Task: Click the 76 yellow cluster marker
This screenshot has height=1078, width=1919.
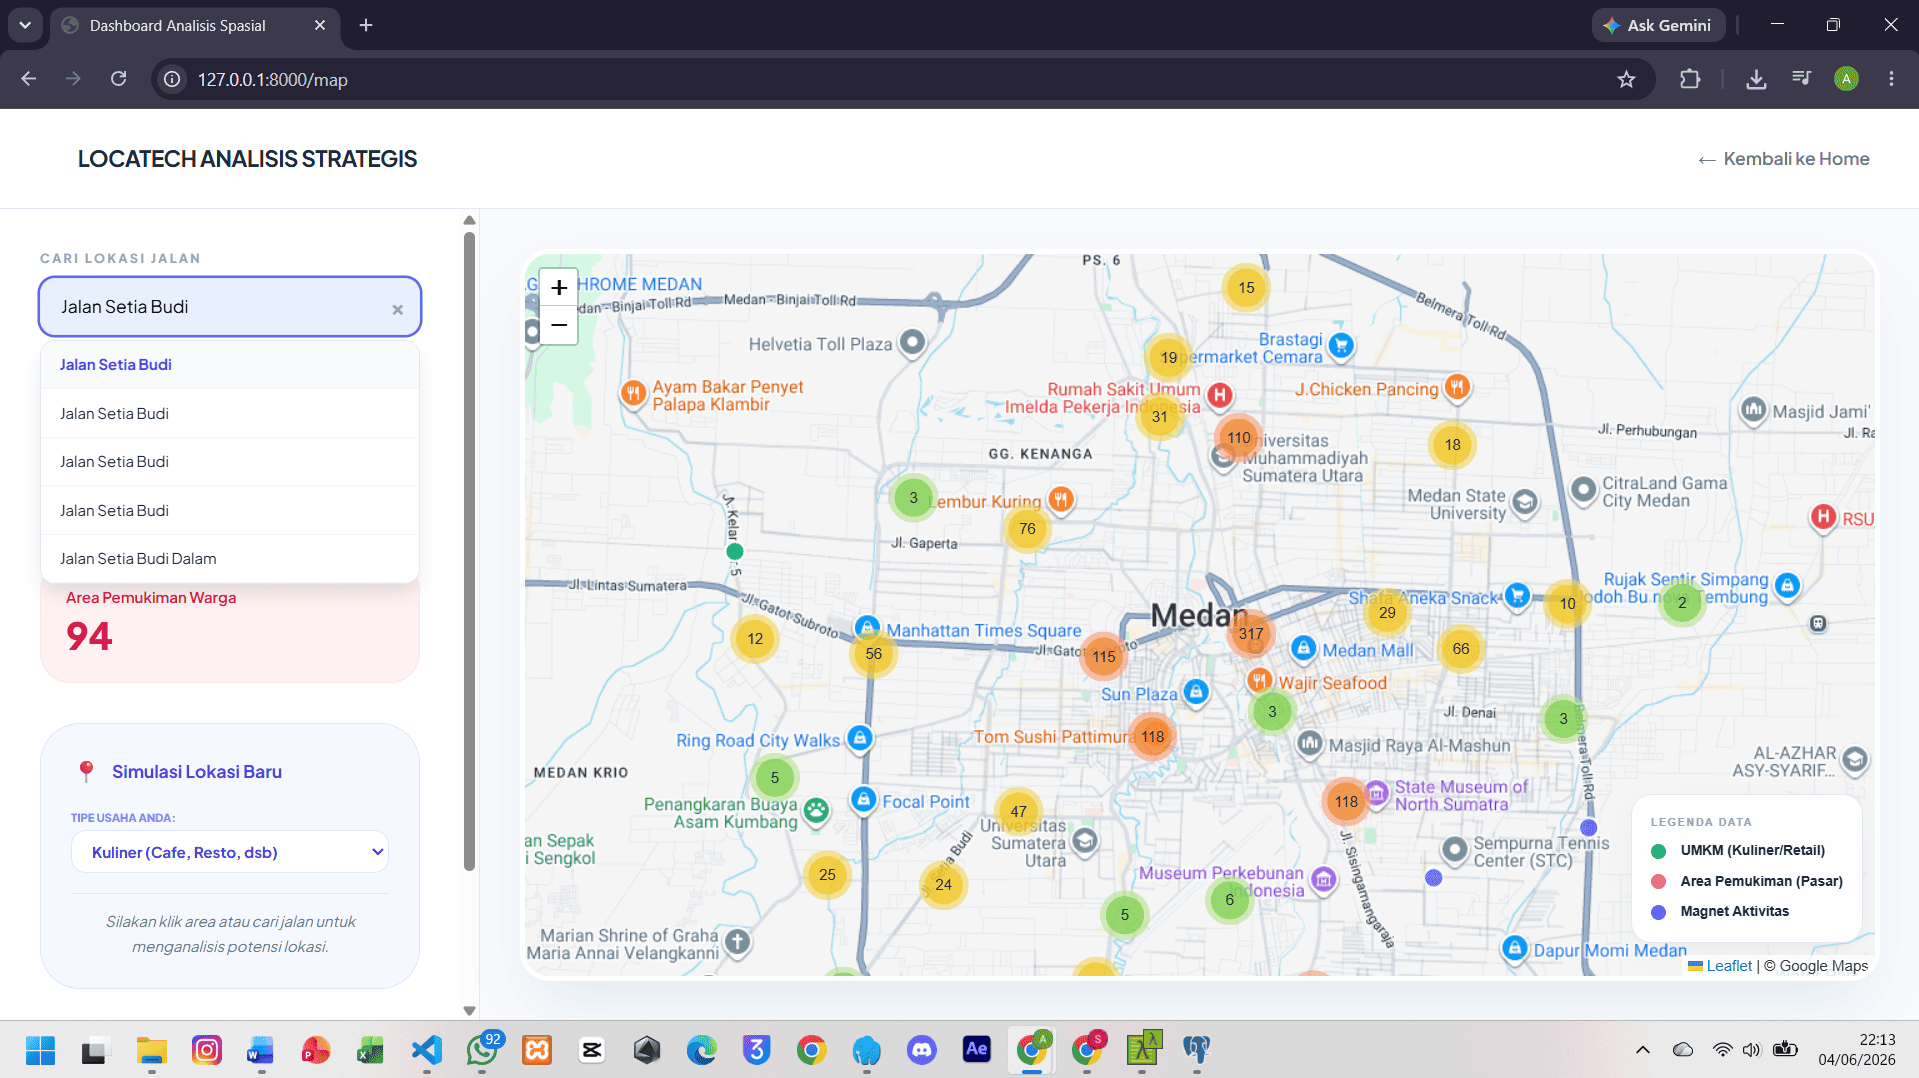Action: pyautogui.click(x=1027, y=529)
